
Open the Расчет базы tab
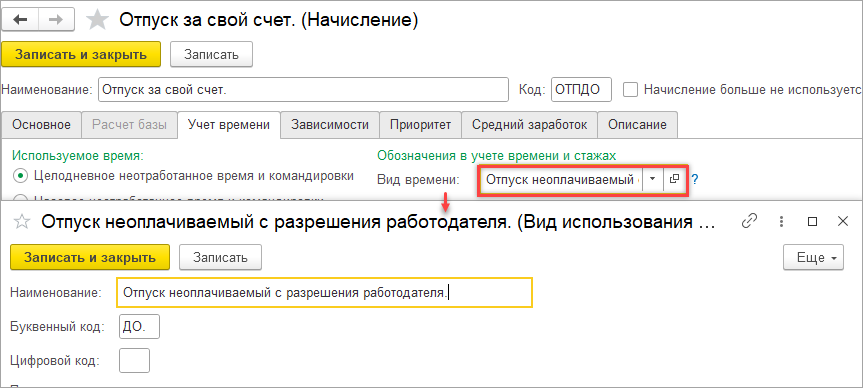pos(129,124)
